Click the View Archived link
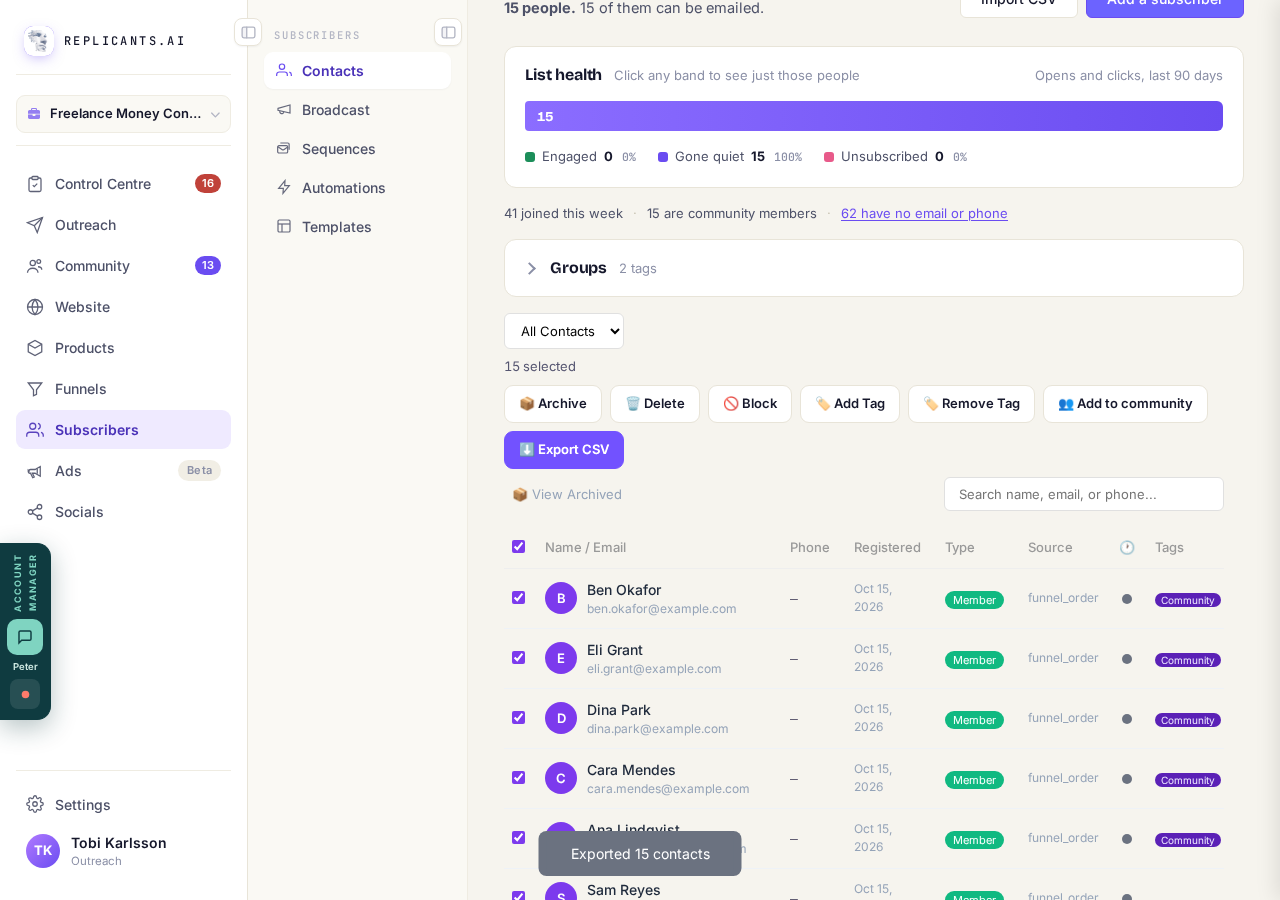The image size is (1280, 900). tap(567, 495)
